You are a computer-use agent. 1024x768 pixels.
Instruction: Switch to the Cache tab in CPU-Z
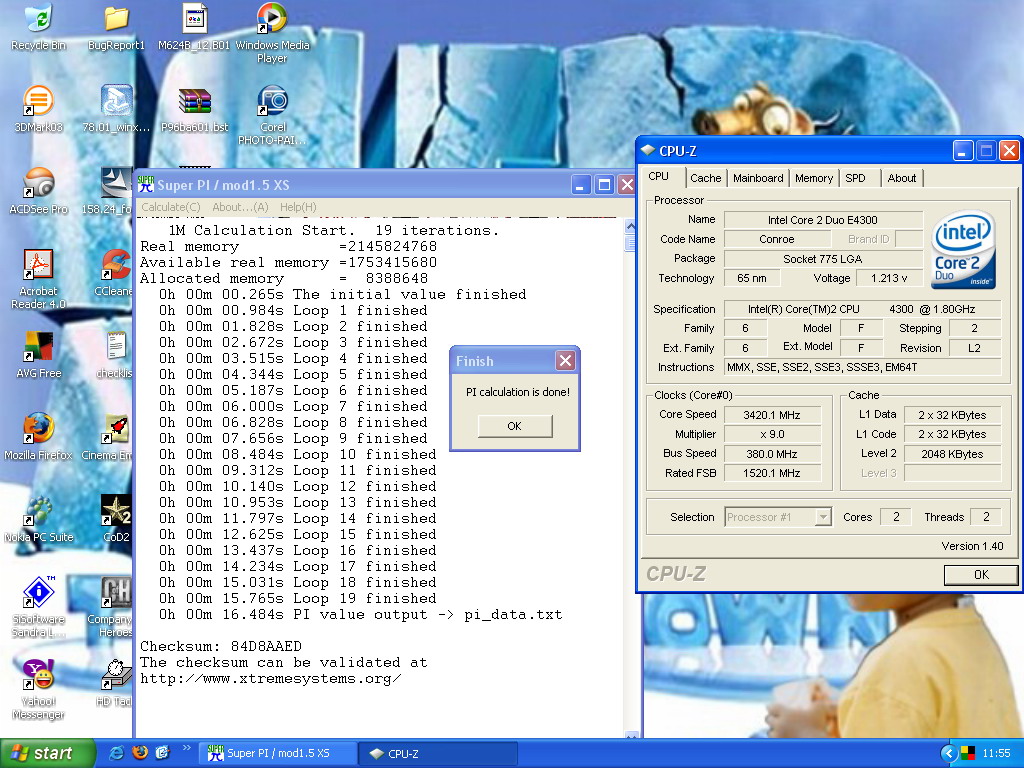tap(705, 178)
